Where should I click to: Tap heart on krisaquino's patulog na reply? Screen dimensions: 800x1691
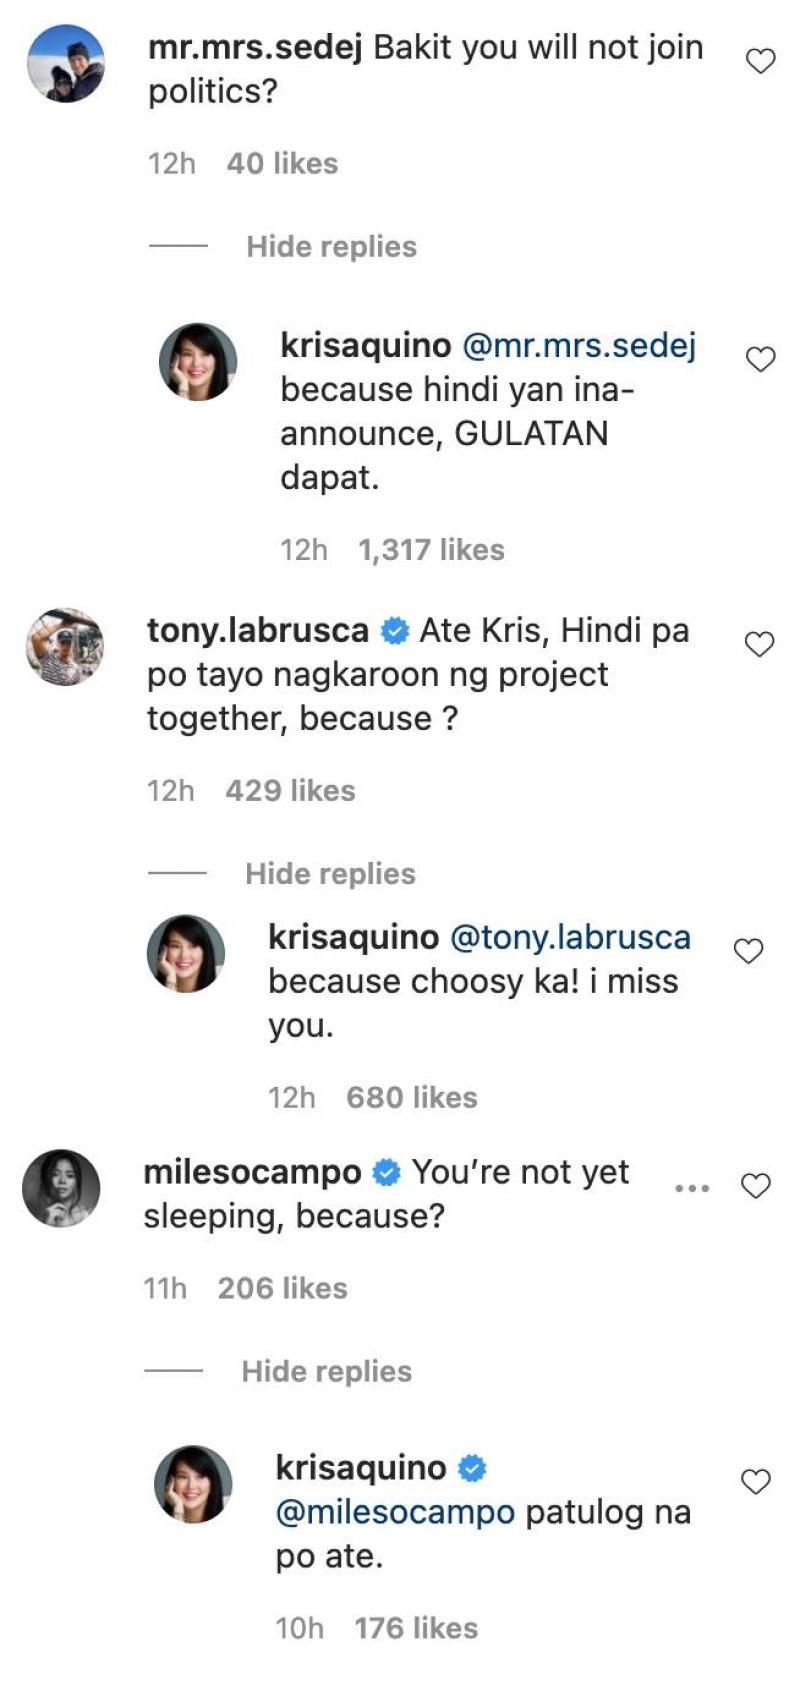755,1481
